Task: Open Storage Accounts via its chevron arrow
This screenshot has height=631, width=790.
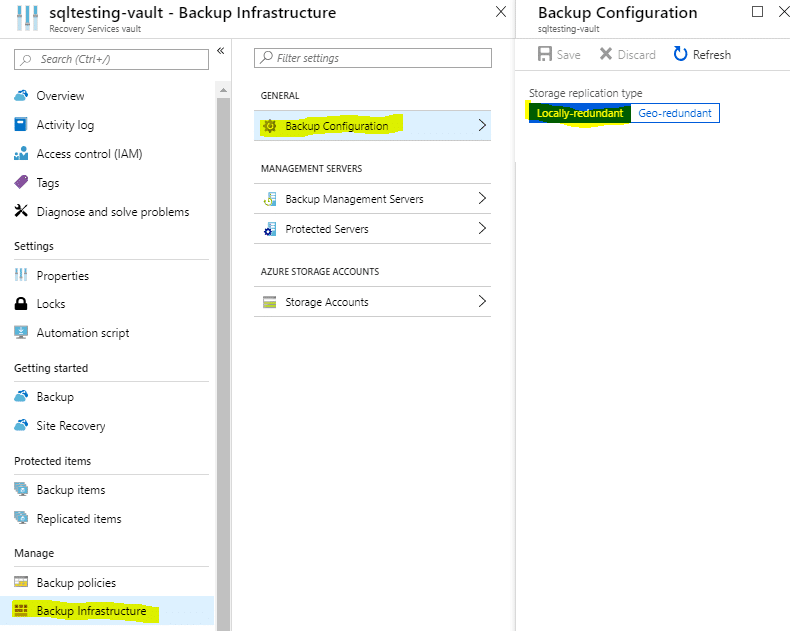Action: tap(482, 301)
